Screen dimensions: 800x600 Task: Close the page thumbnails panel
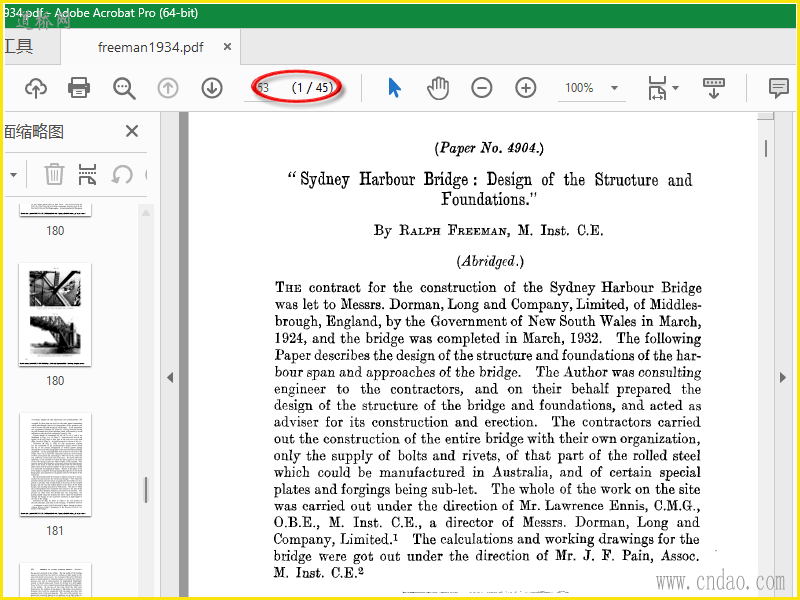click(x=132, y=131)
